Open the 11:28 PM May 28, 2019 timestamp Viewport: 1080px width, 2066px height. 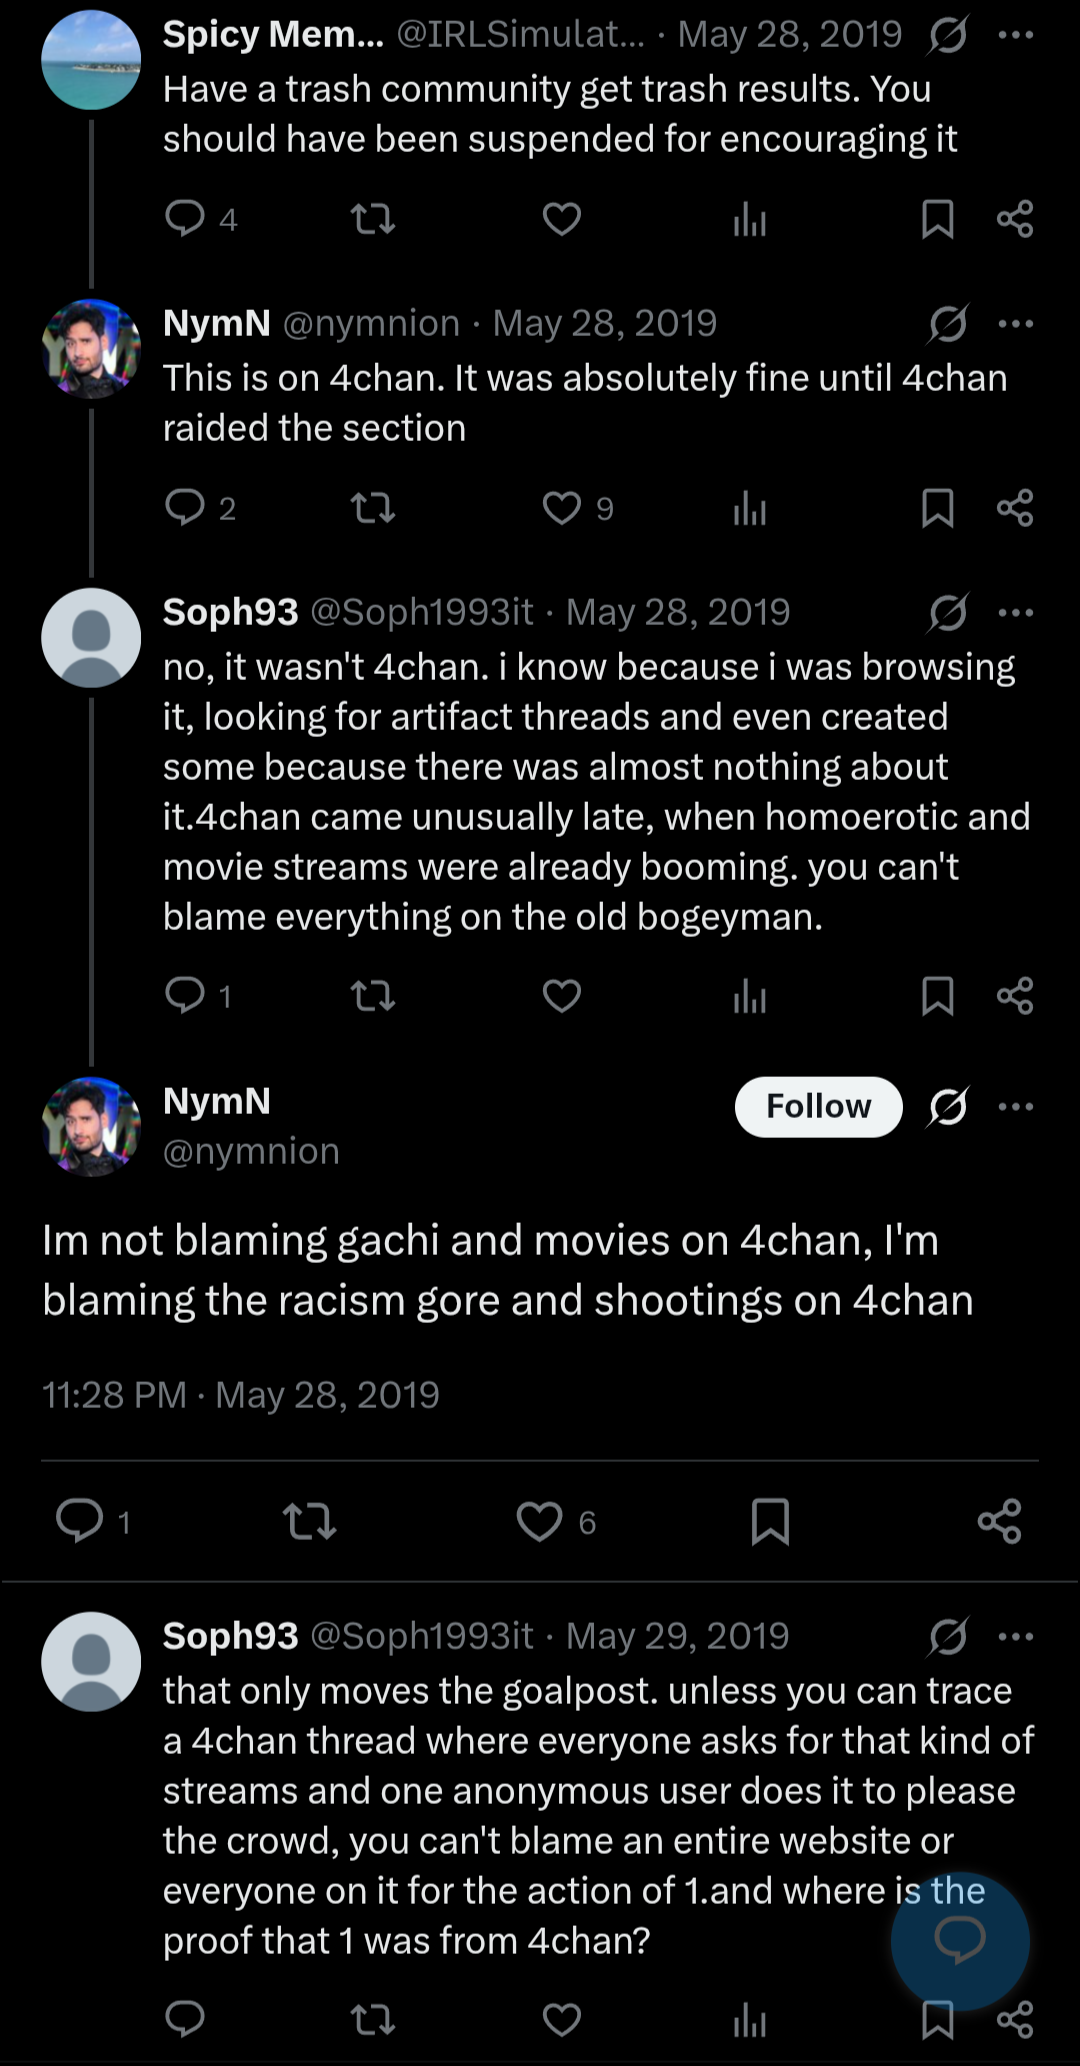(x=241, y=1395)
